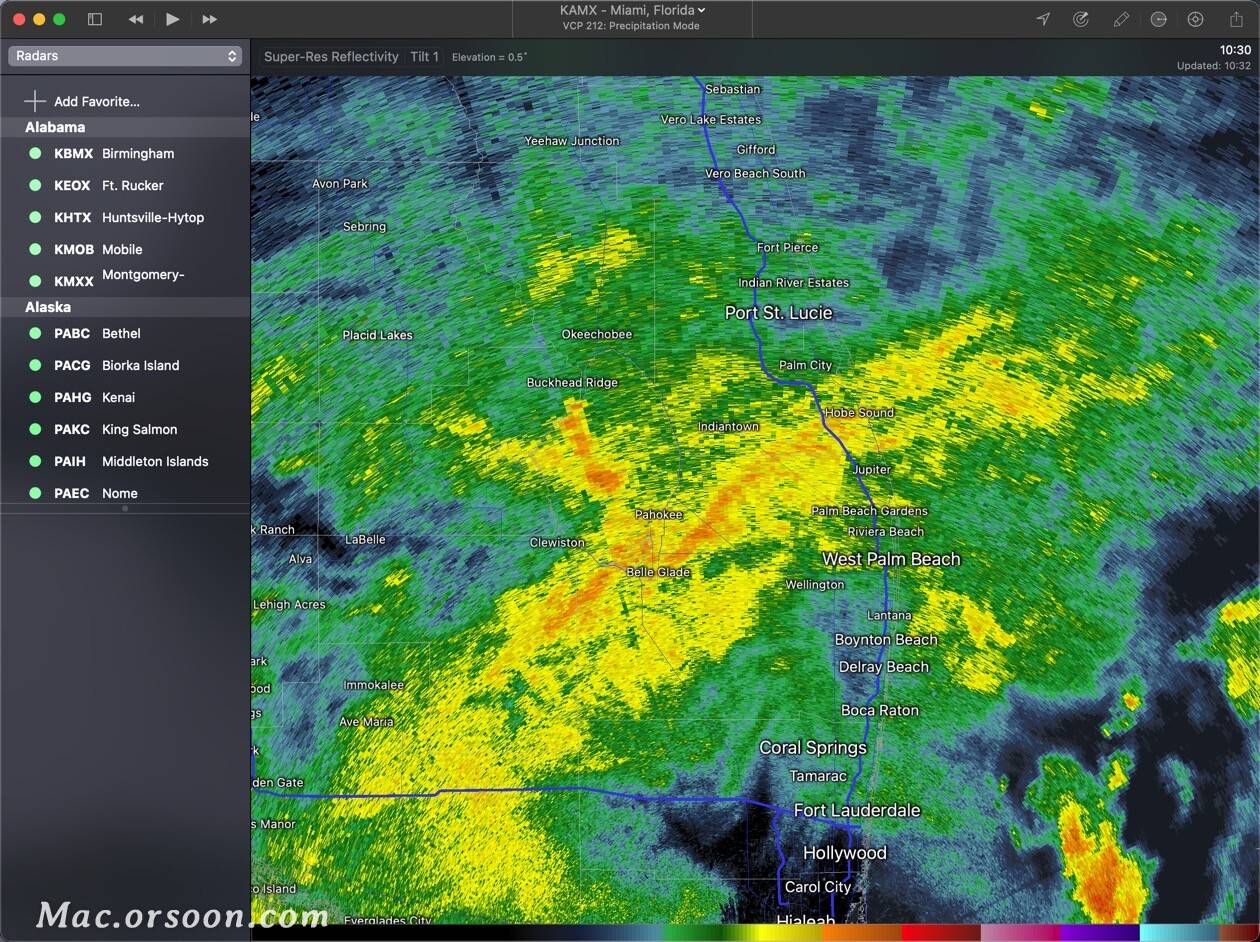Toggle the sidebar visibility icon
The image size is (1260, 942).
95,19
